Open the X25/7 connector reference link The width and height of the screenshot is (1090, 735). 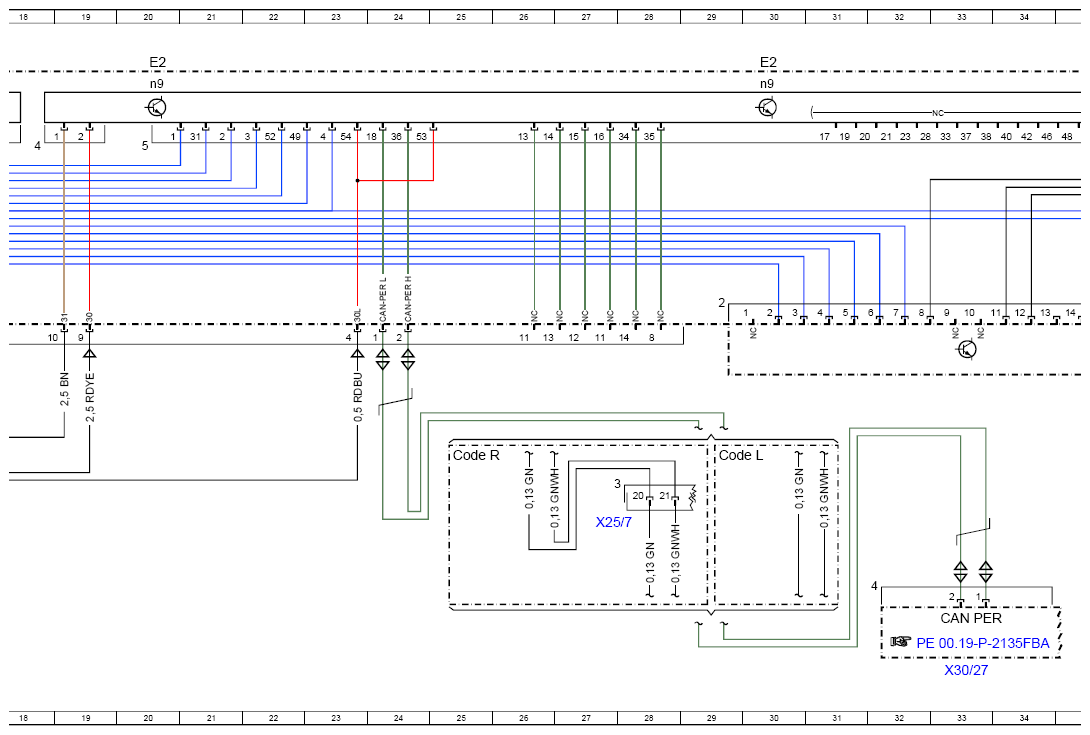point(613,522)
